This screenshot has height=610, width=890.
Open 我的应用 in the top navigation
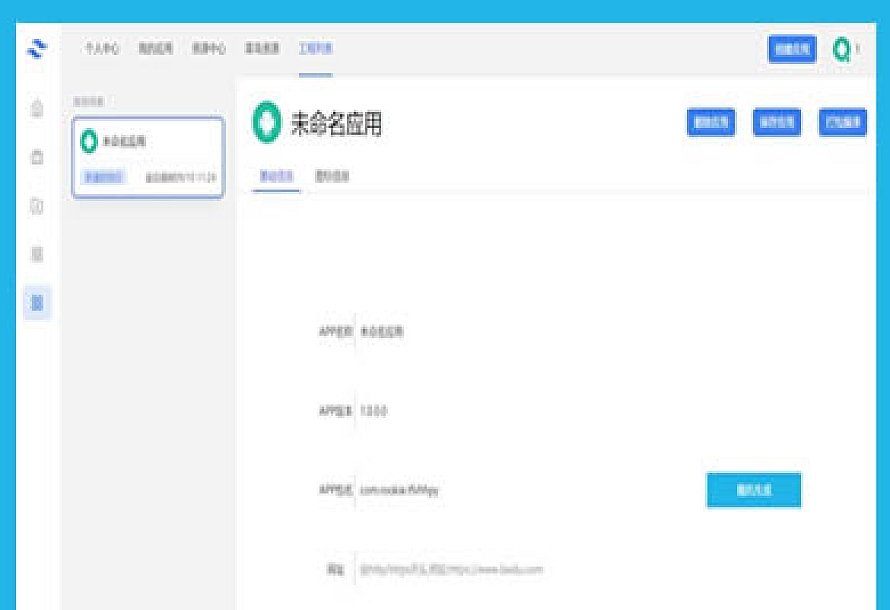[x=156, y=49]
